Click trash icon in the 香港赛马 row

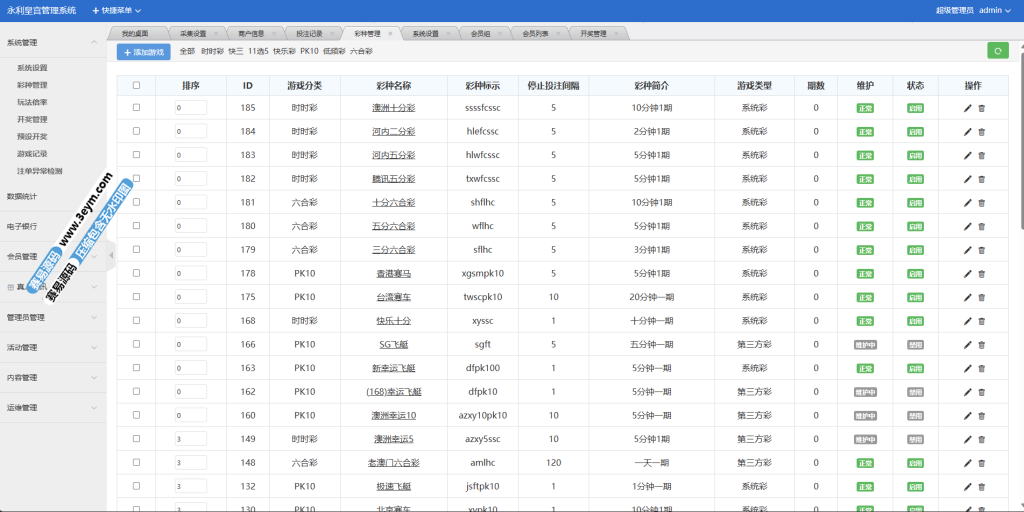tap(981, 273)
